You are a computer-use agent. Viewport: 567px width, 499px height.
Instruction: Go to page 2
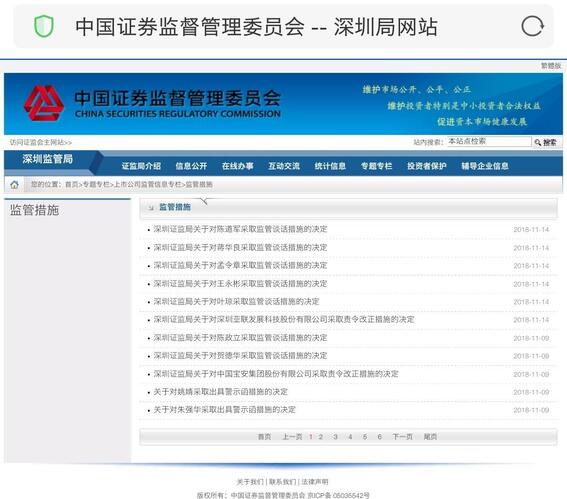click(320, 437)
